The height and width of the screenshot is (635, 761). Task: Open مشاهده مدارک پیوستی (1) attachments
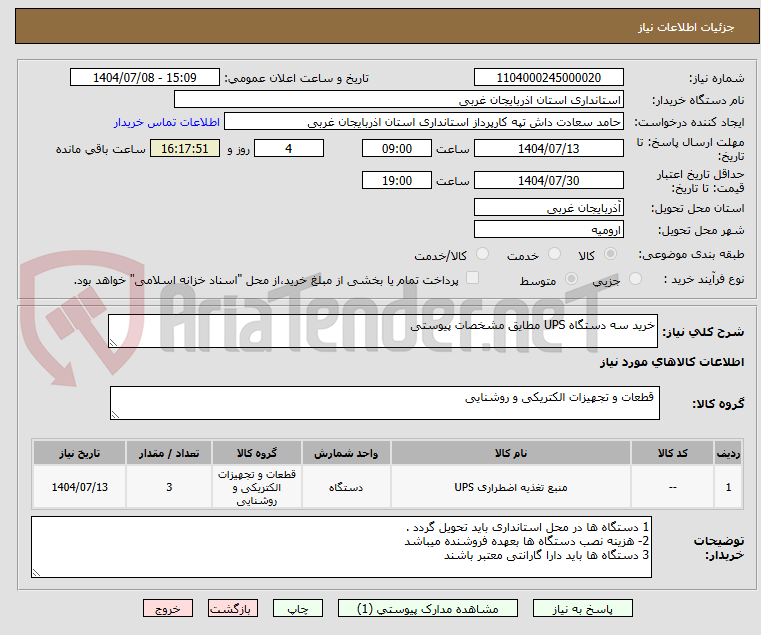428,608
